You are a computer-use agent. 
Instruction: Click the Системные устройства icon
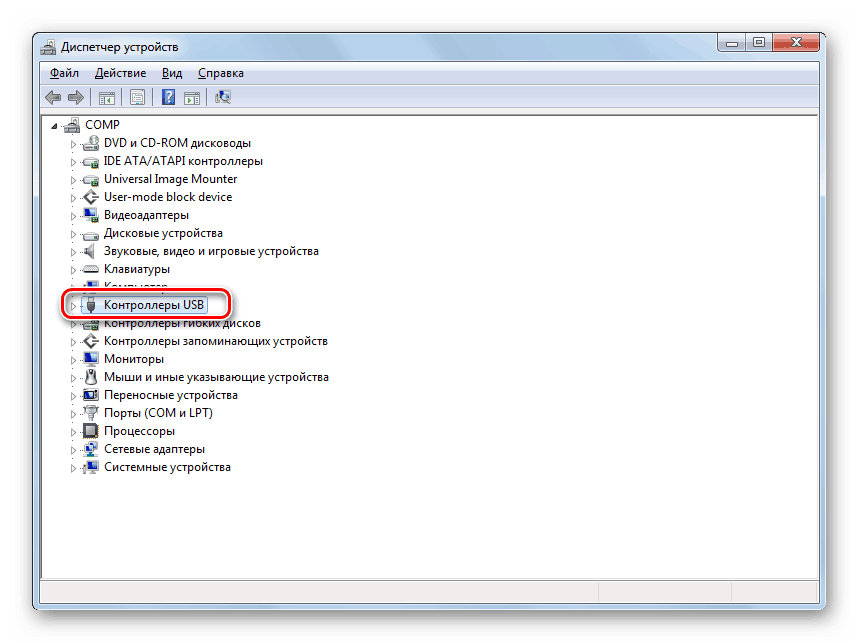click(x=90, y=467)
